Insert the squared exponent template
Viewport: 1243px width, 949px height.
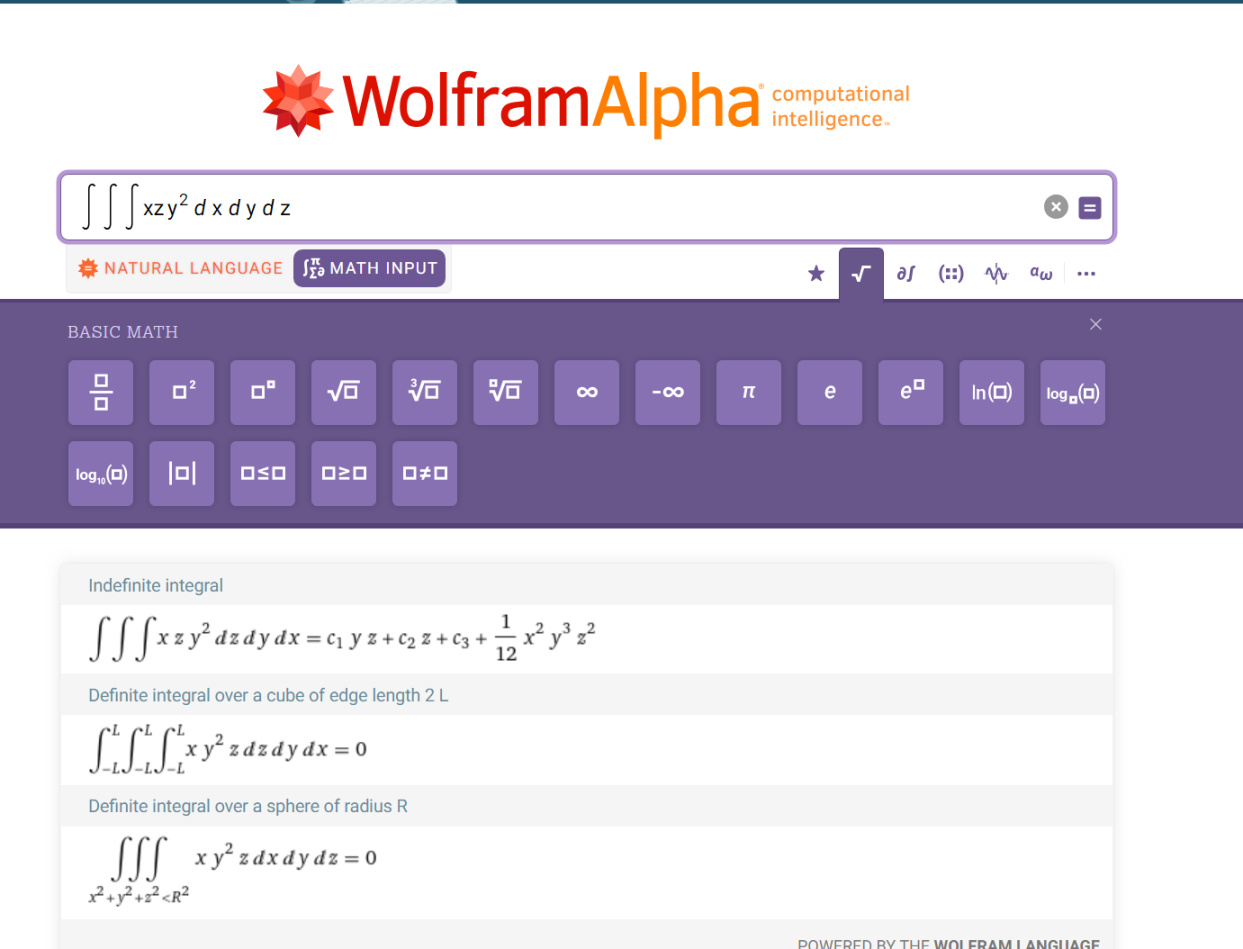182,393
